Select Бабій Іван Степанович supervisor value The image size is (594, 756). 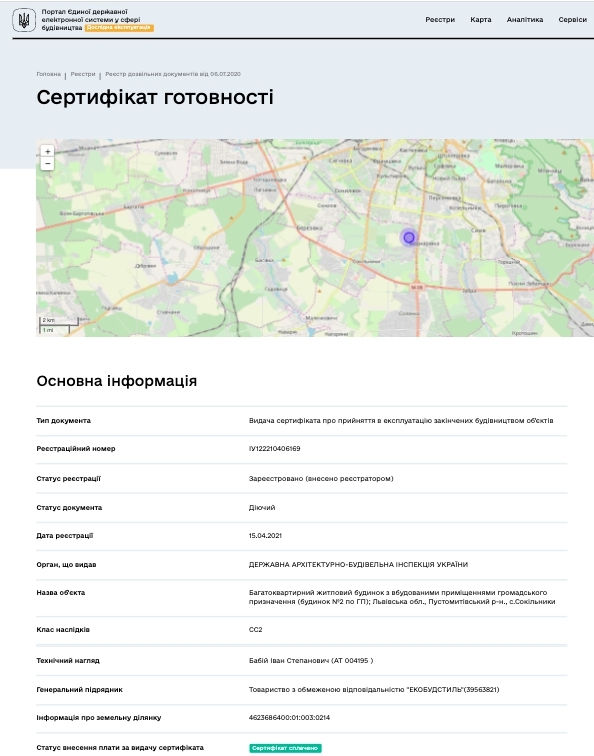(x=311, y=661)
